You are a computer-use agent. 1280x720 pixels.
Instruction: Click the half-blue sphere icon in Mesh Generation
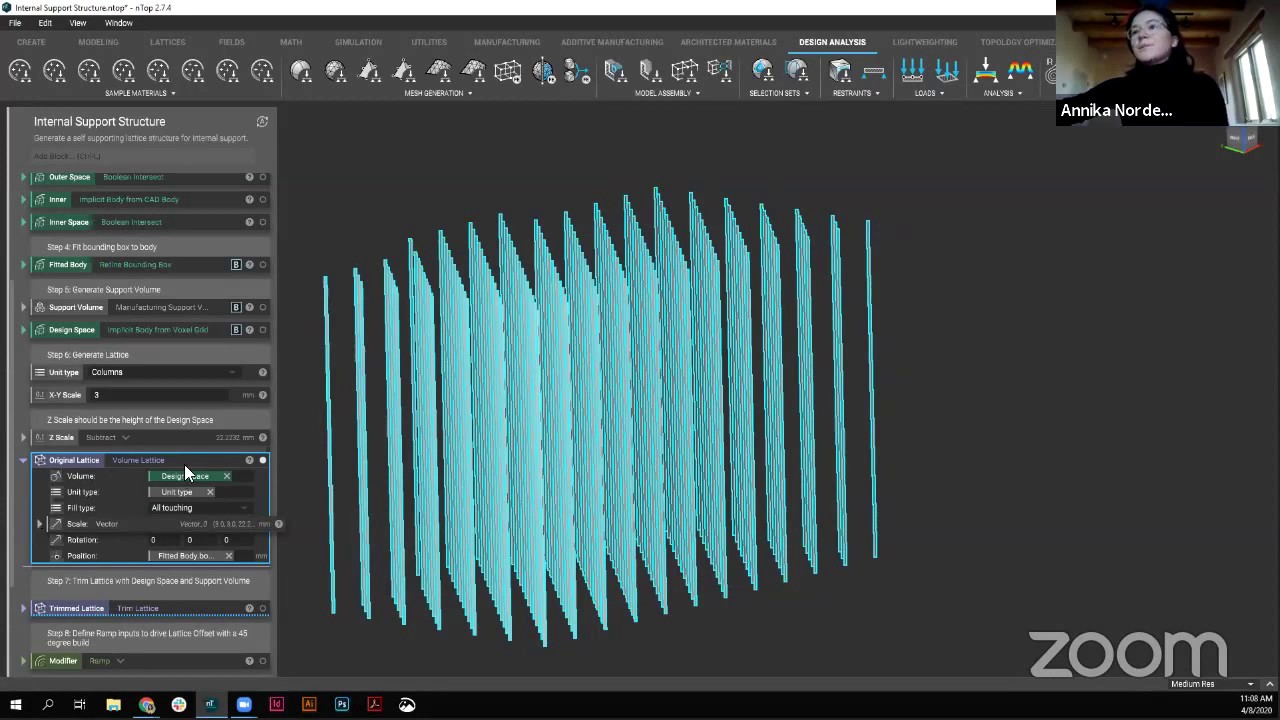click(x=543, y=71)
